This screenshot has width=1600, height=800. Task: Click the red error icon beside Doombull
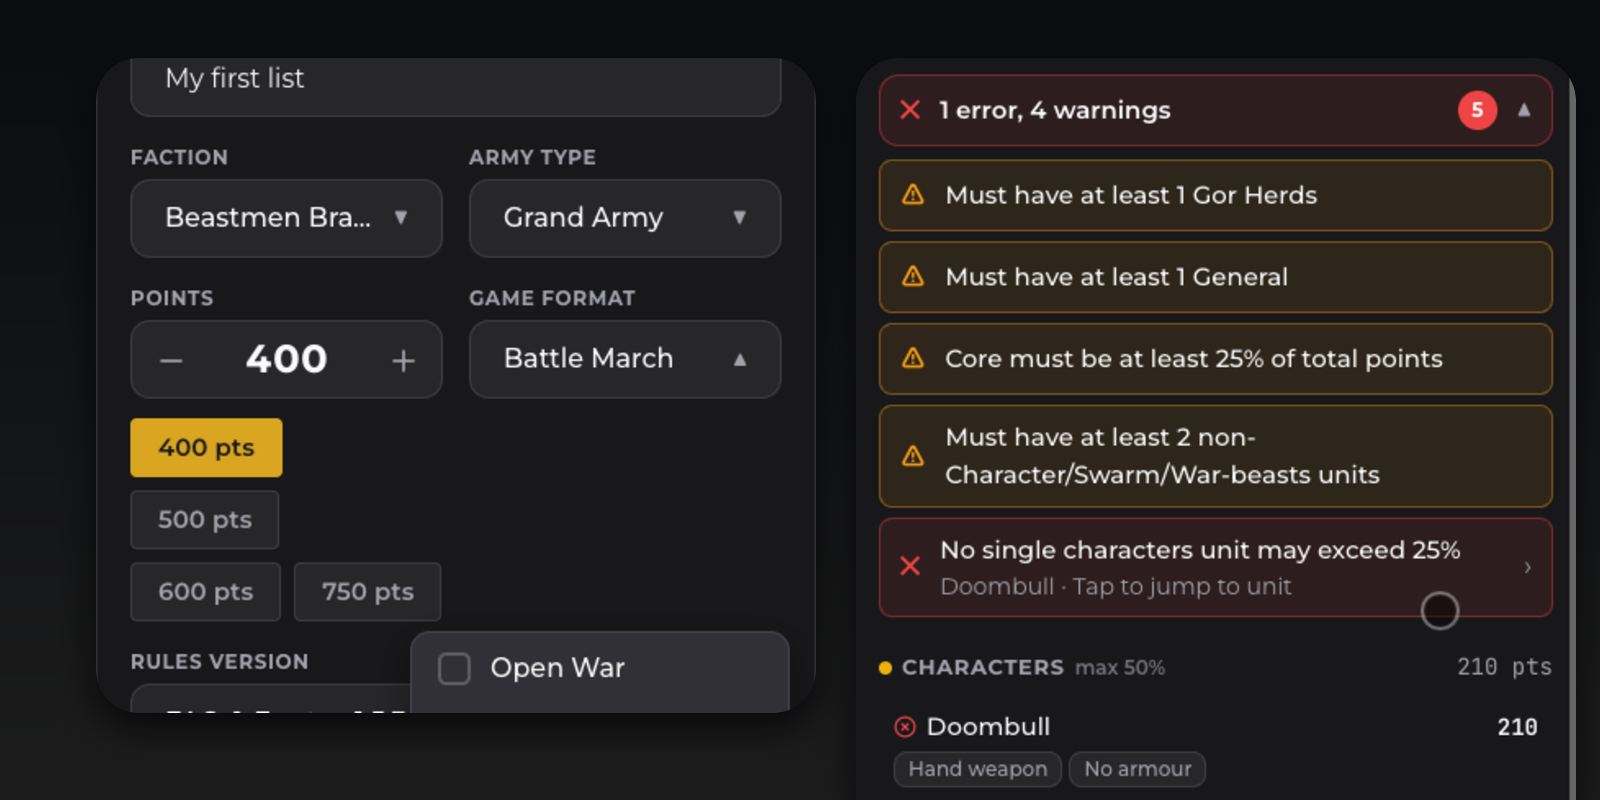tap(905, 727)
